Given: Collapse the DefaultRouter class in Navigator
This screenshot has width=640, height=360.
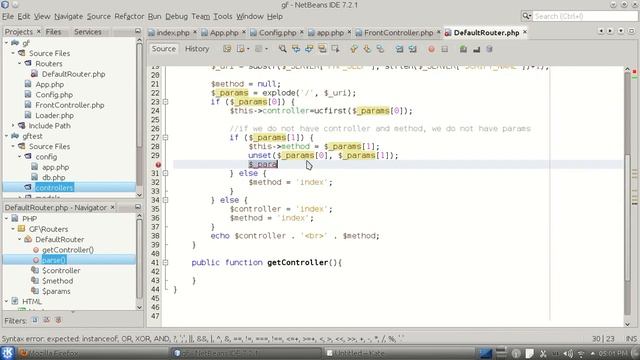Looking at the screenshot, I should pyautogui.click(x=20, y=239).
